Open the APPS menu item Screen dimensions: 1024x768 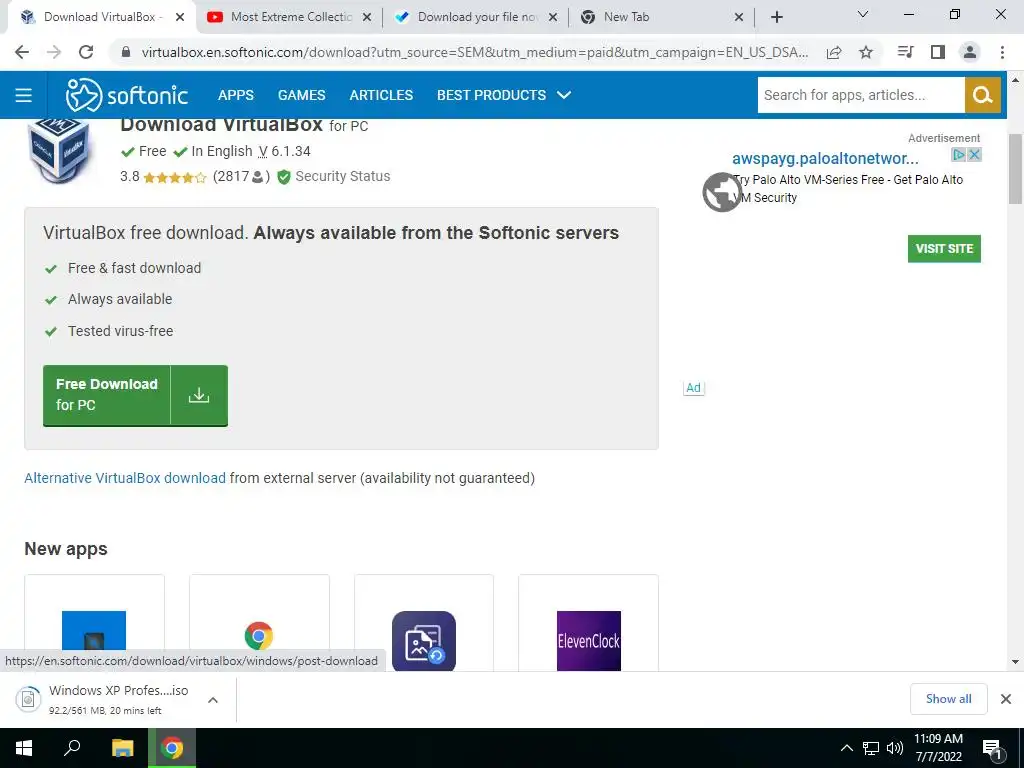pos(236,95)
